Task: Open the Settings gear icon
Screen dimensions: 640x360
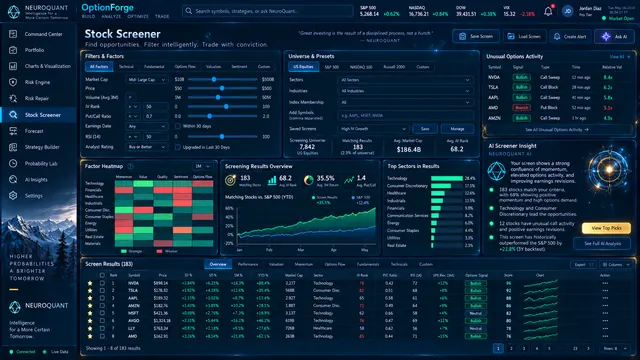Action: tap(13, 196)
